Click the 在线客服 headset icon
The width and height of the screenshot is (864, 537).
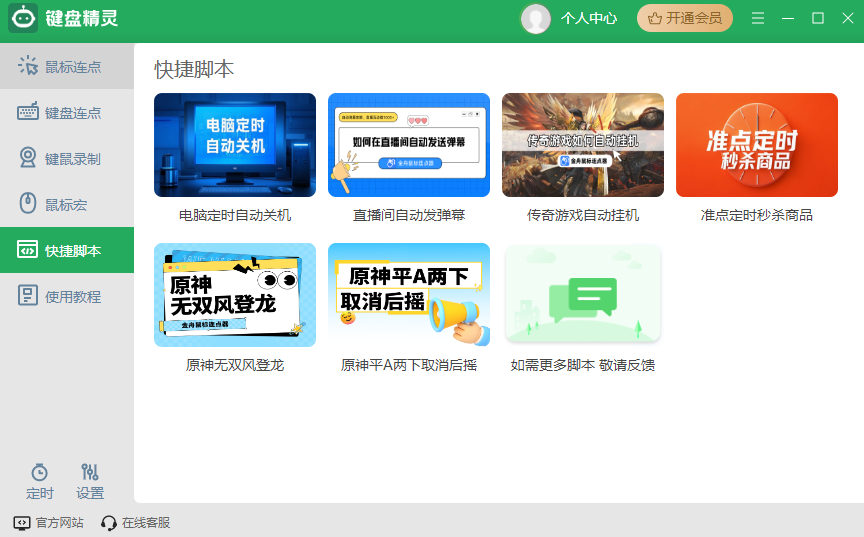click(x=109, y=523)
